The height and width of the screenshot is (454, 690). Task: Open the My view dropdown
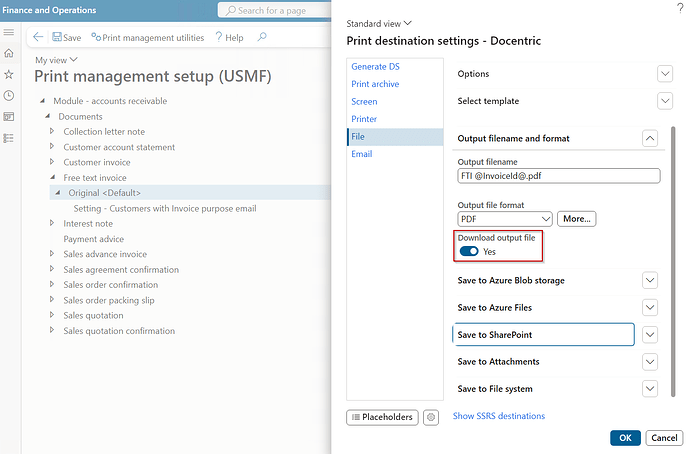point(56,60)
